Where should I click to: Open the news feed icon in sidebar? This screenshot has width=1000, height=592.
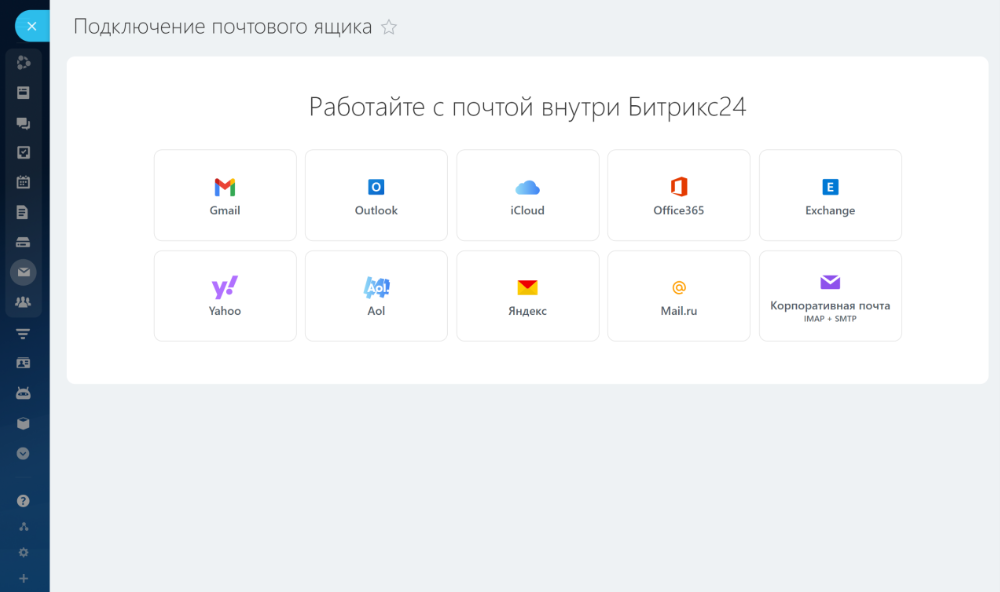pyautogui.click(x=24, y=92)
